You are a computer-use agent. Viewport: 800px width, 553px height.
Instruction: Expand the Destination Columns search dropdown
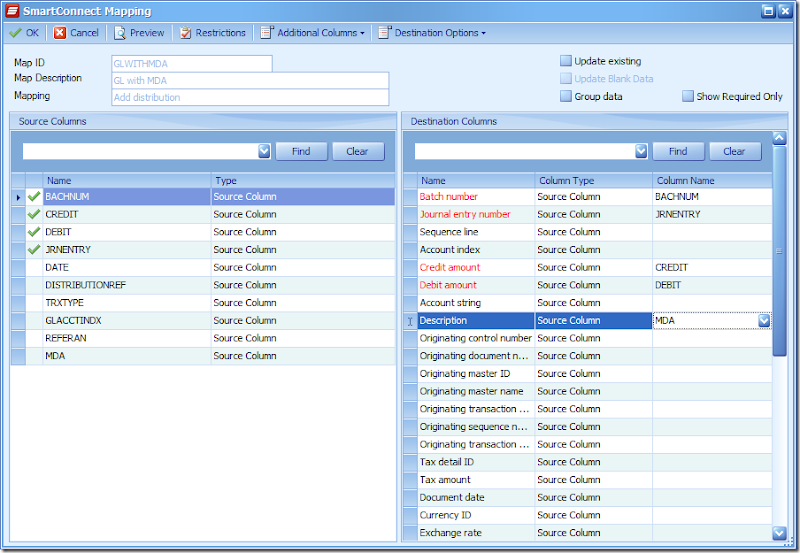[641, 151]
